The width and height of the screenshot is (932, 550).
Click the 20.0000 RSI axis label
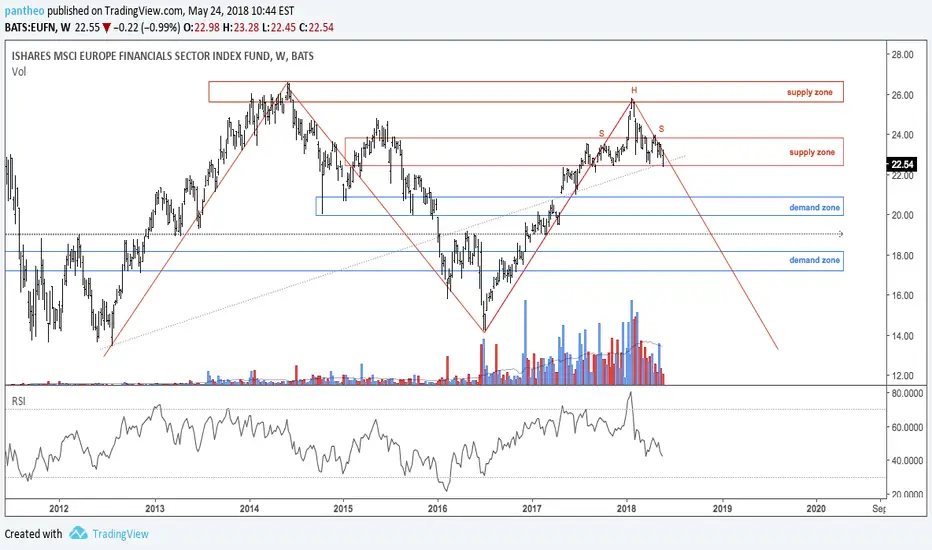tap(906, 494)
